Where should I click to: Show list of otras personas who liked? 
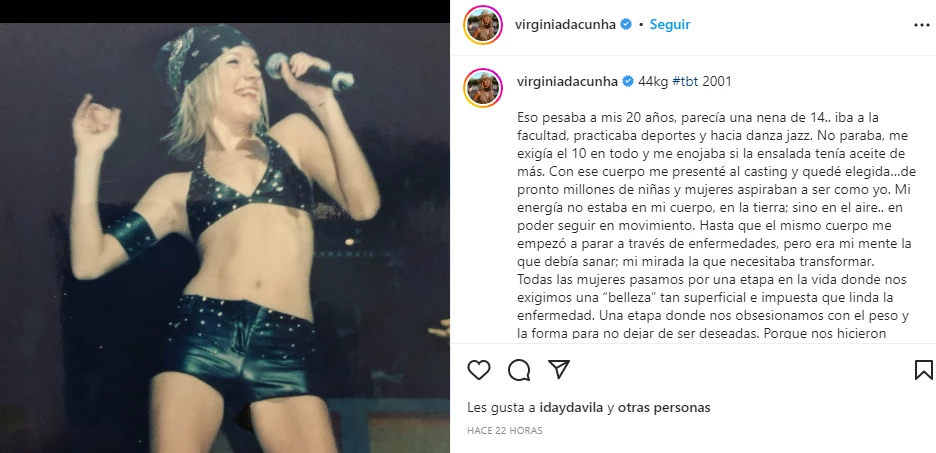pyautogui.click(x=664, y=408)
